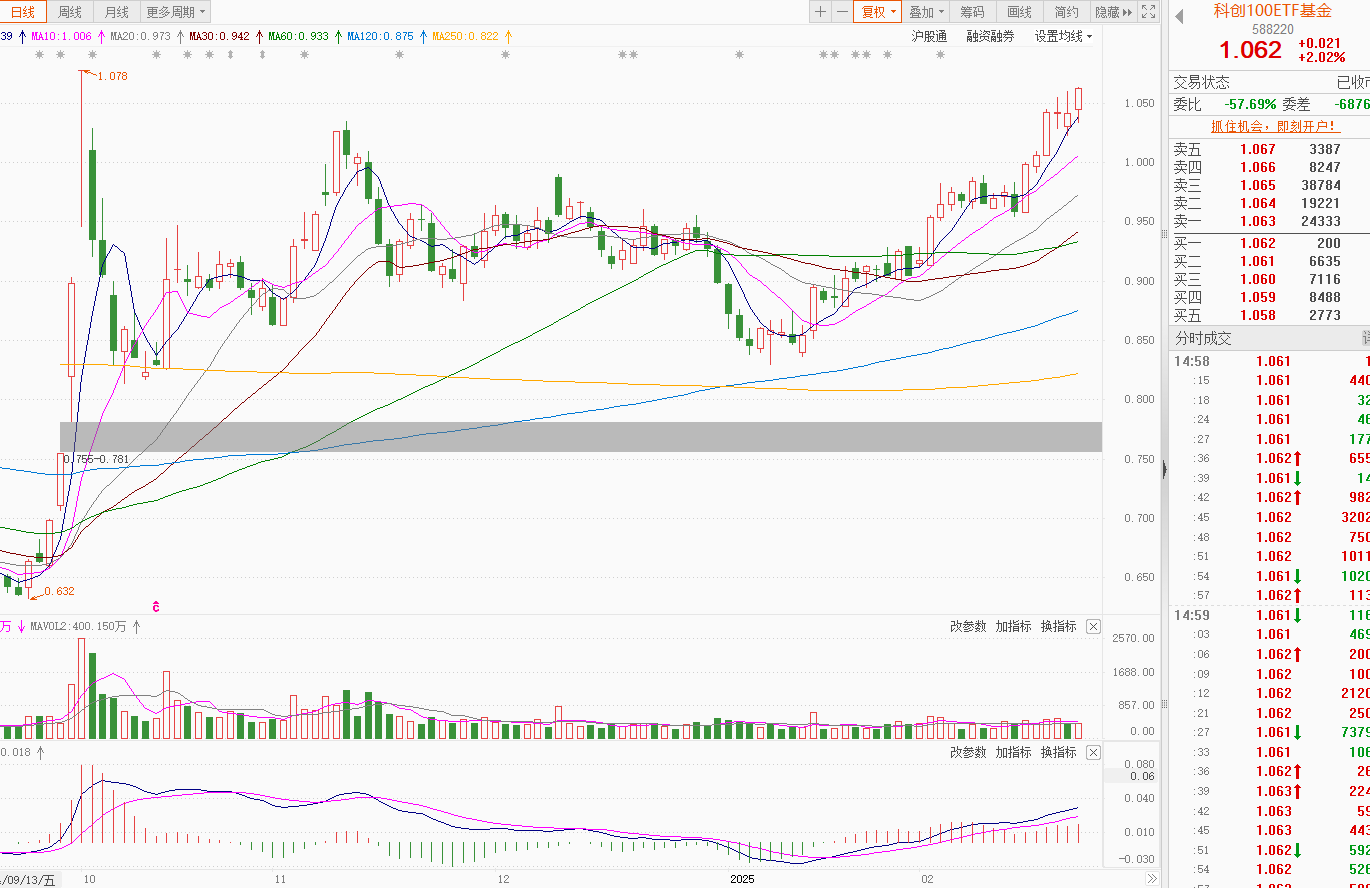Click the 抓住机会，即刻开户 link
This screenshot has height=888, width=1370.
[x=1275, y=126]
